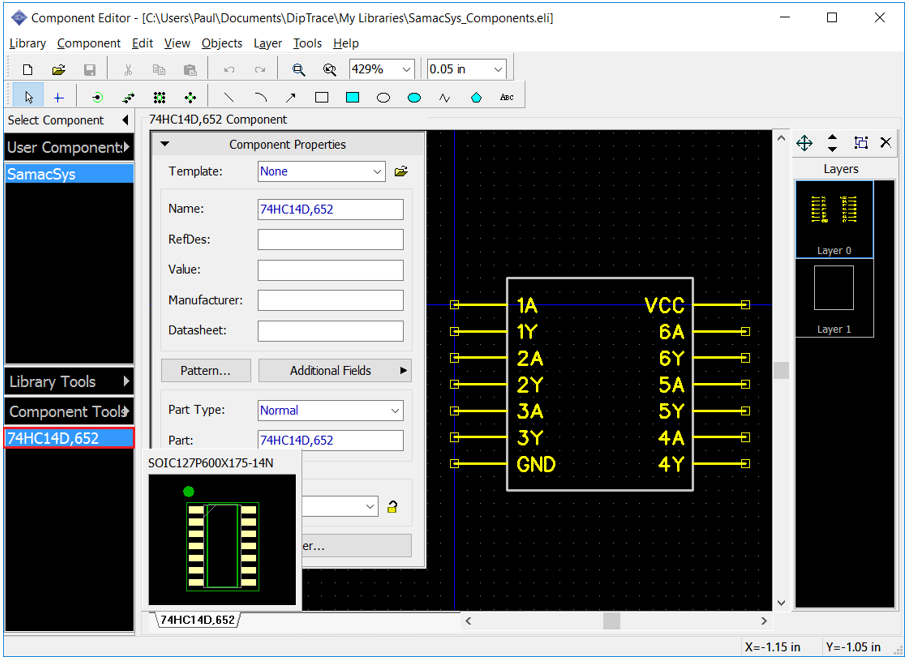The width and height of the screenshot is (908, 659).
Task: Select the green four-pin cross tool
Action: pos(190,97)
